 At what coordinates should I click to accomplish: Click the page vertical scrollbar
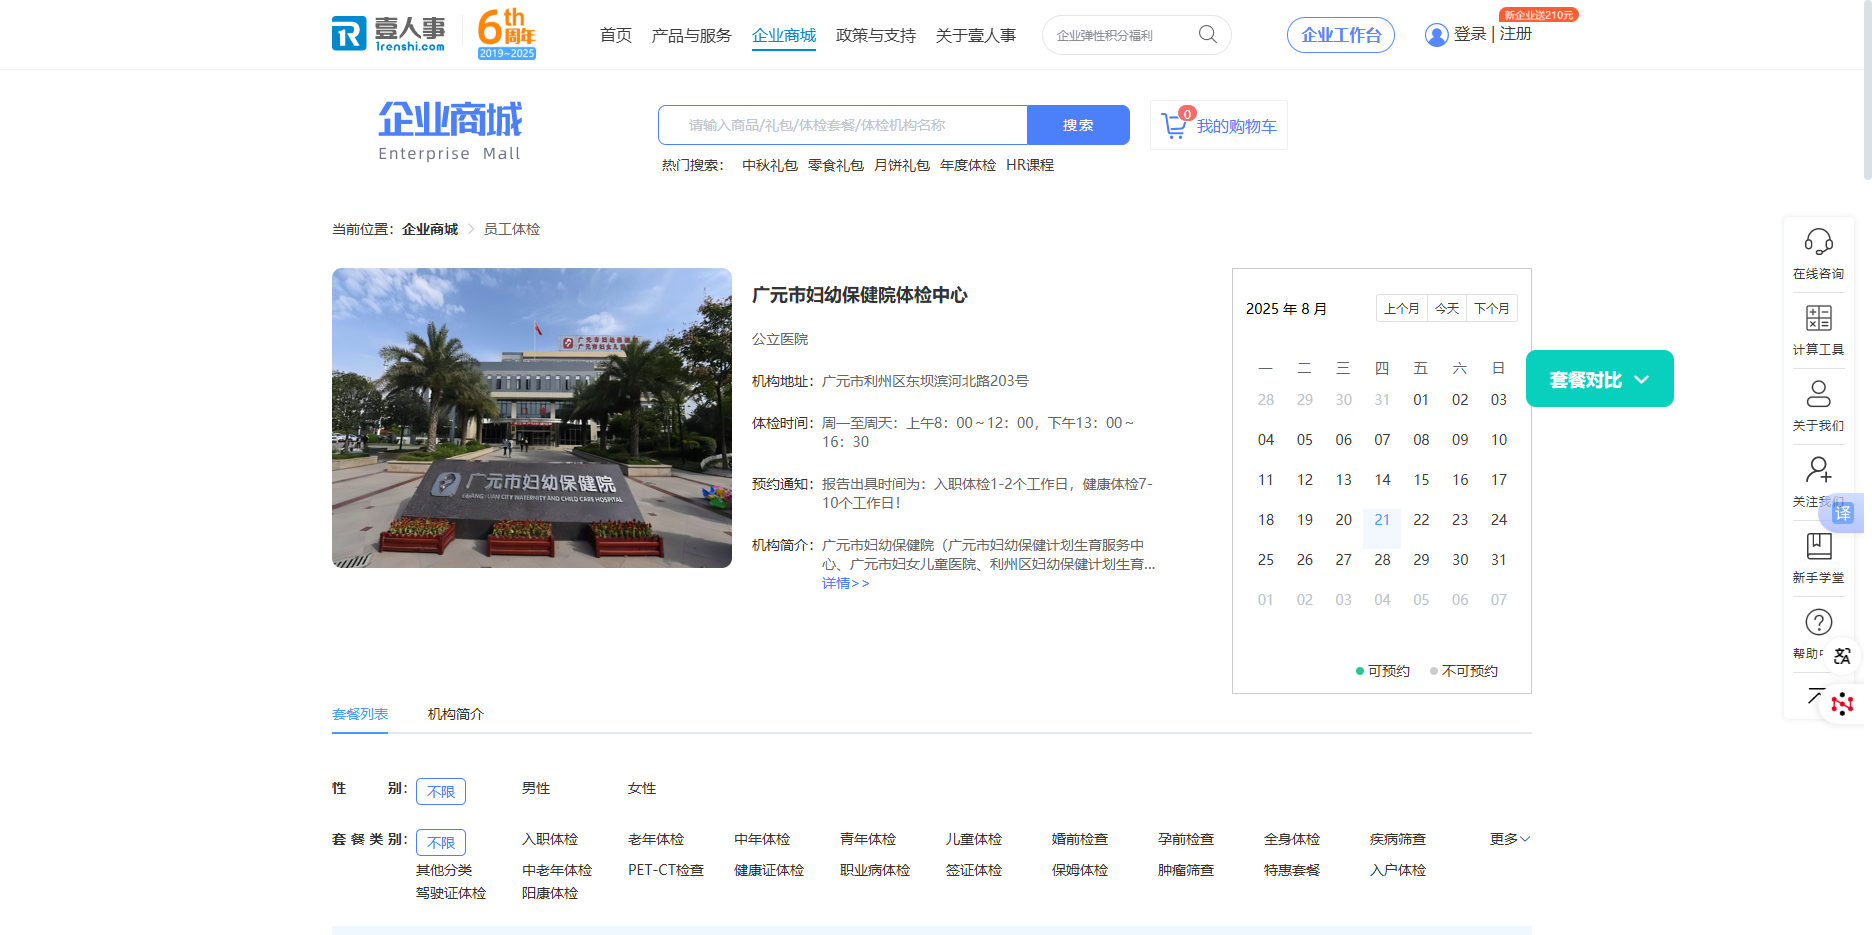(x=1866, y=90)
